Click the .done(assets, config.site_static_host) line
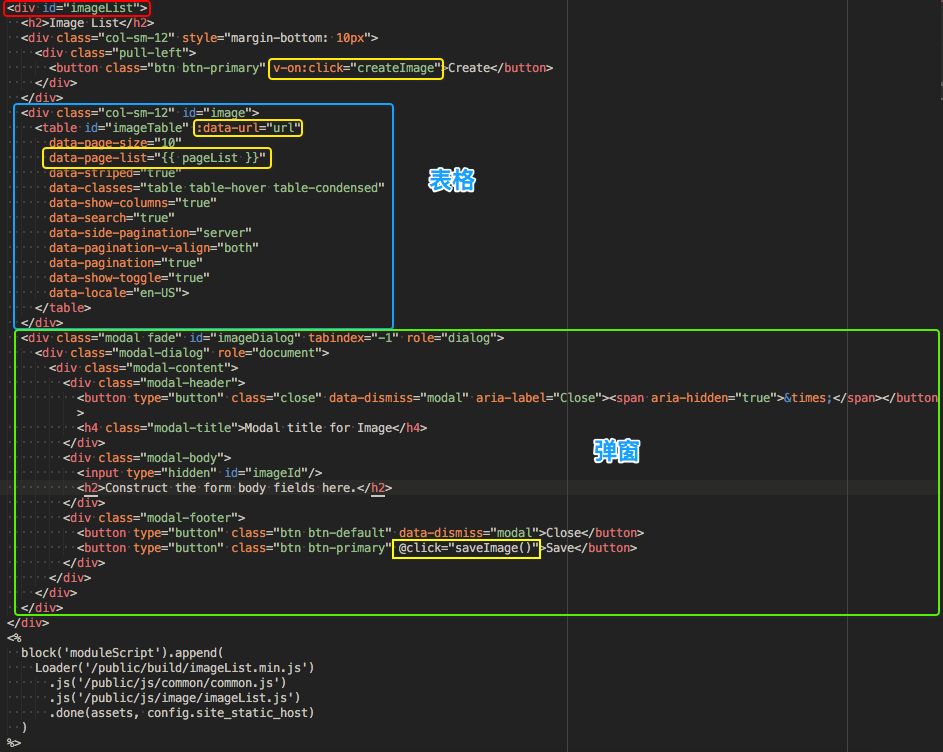Image resolution: width=943 pixels, height=752 pixels. (x=182, y=713)
